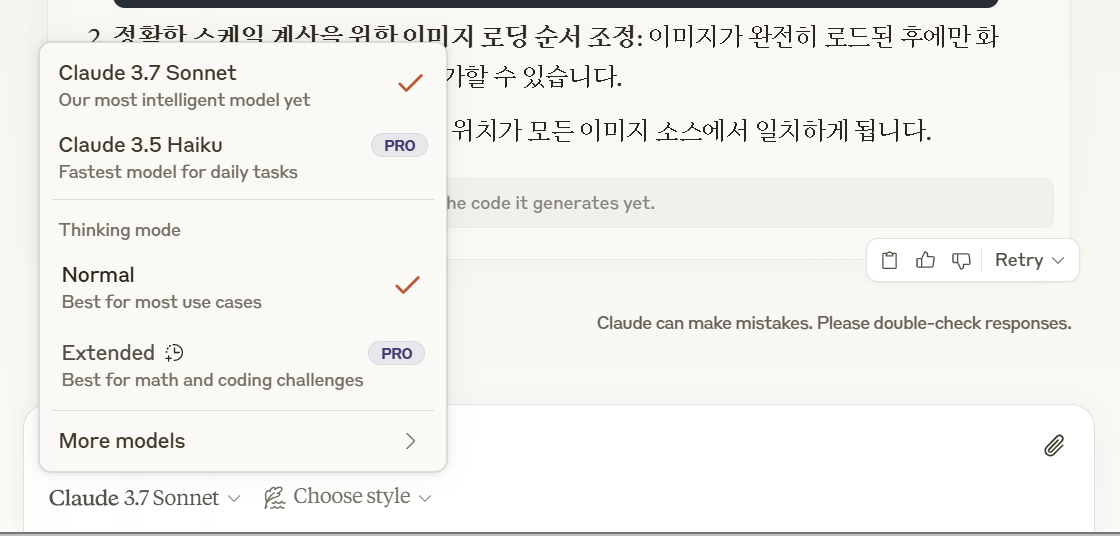Screen dimensions: 1120x536
Task: Click 'Claude can make mistakes' disclaimer text
Action: click(834, 323)
